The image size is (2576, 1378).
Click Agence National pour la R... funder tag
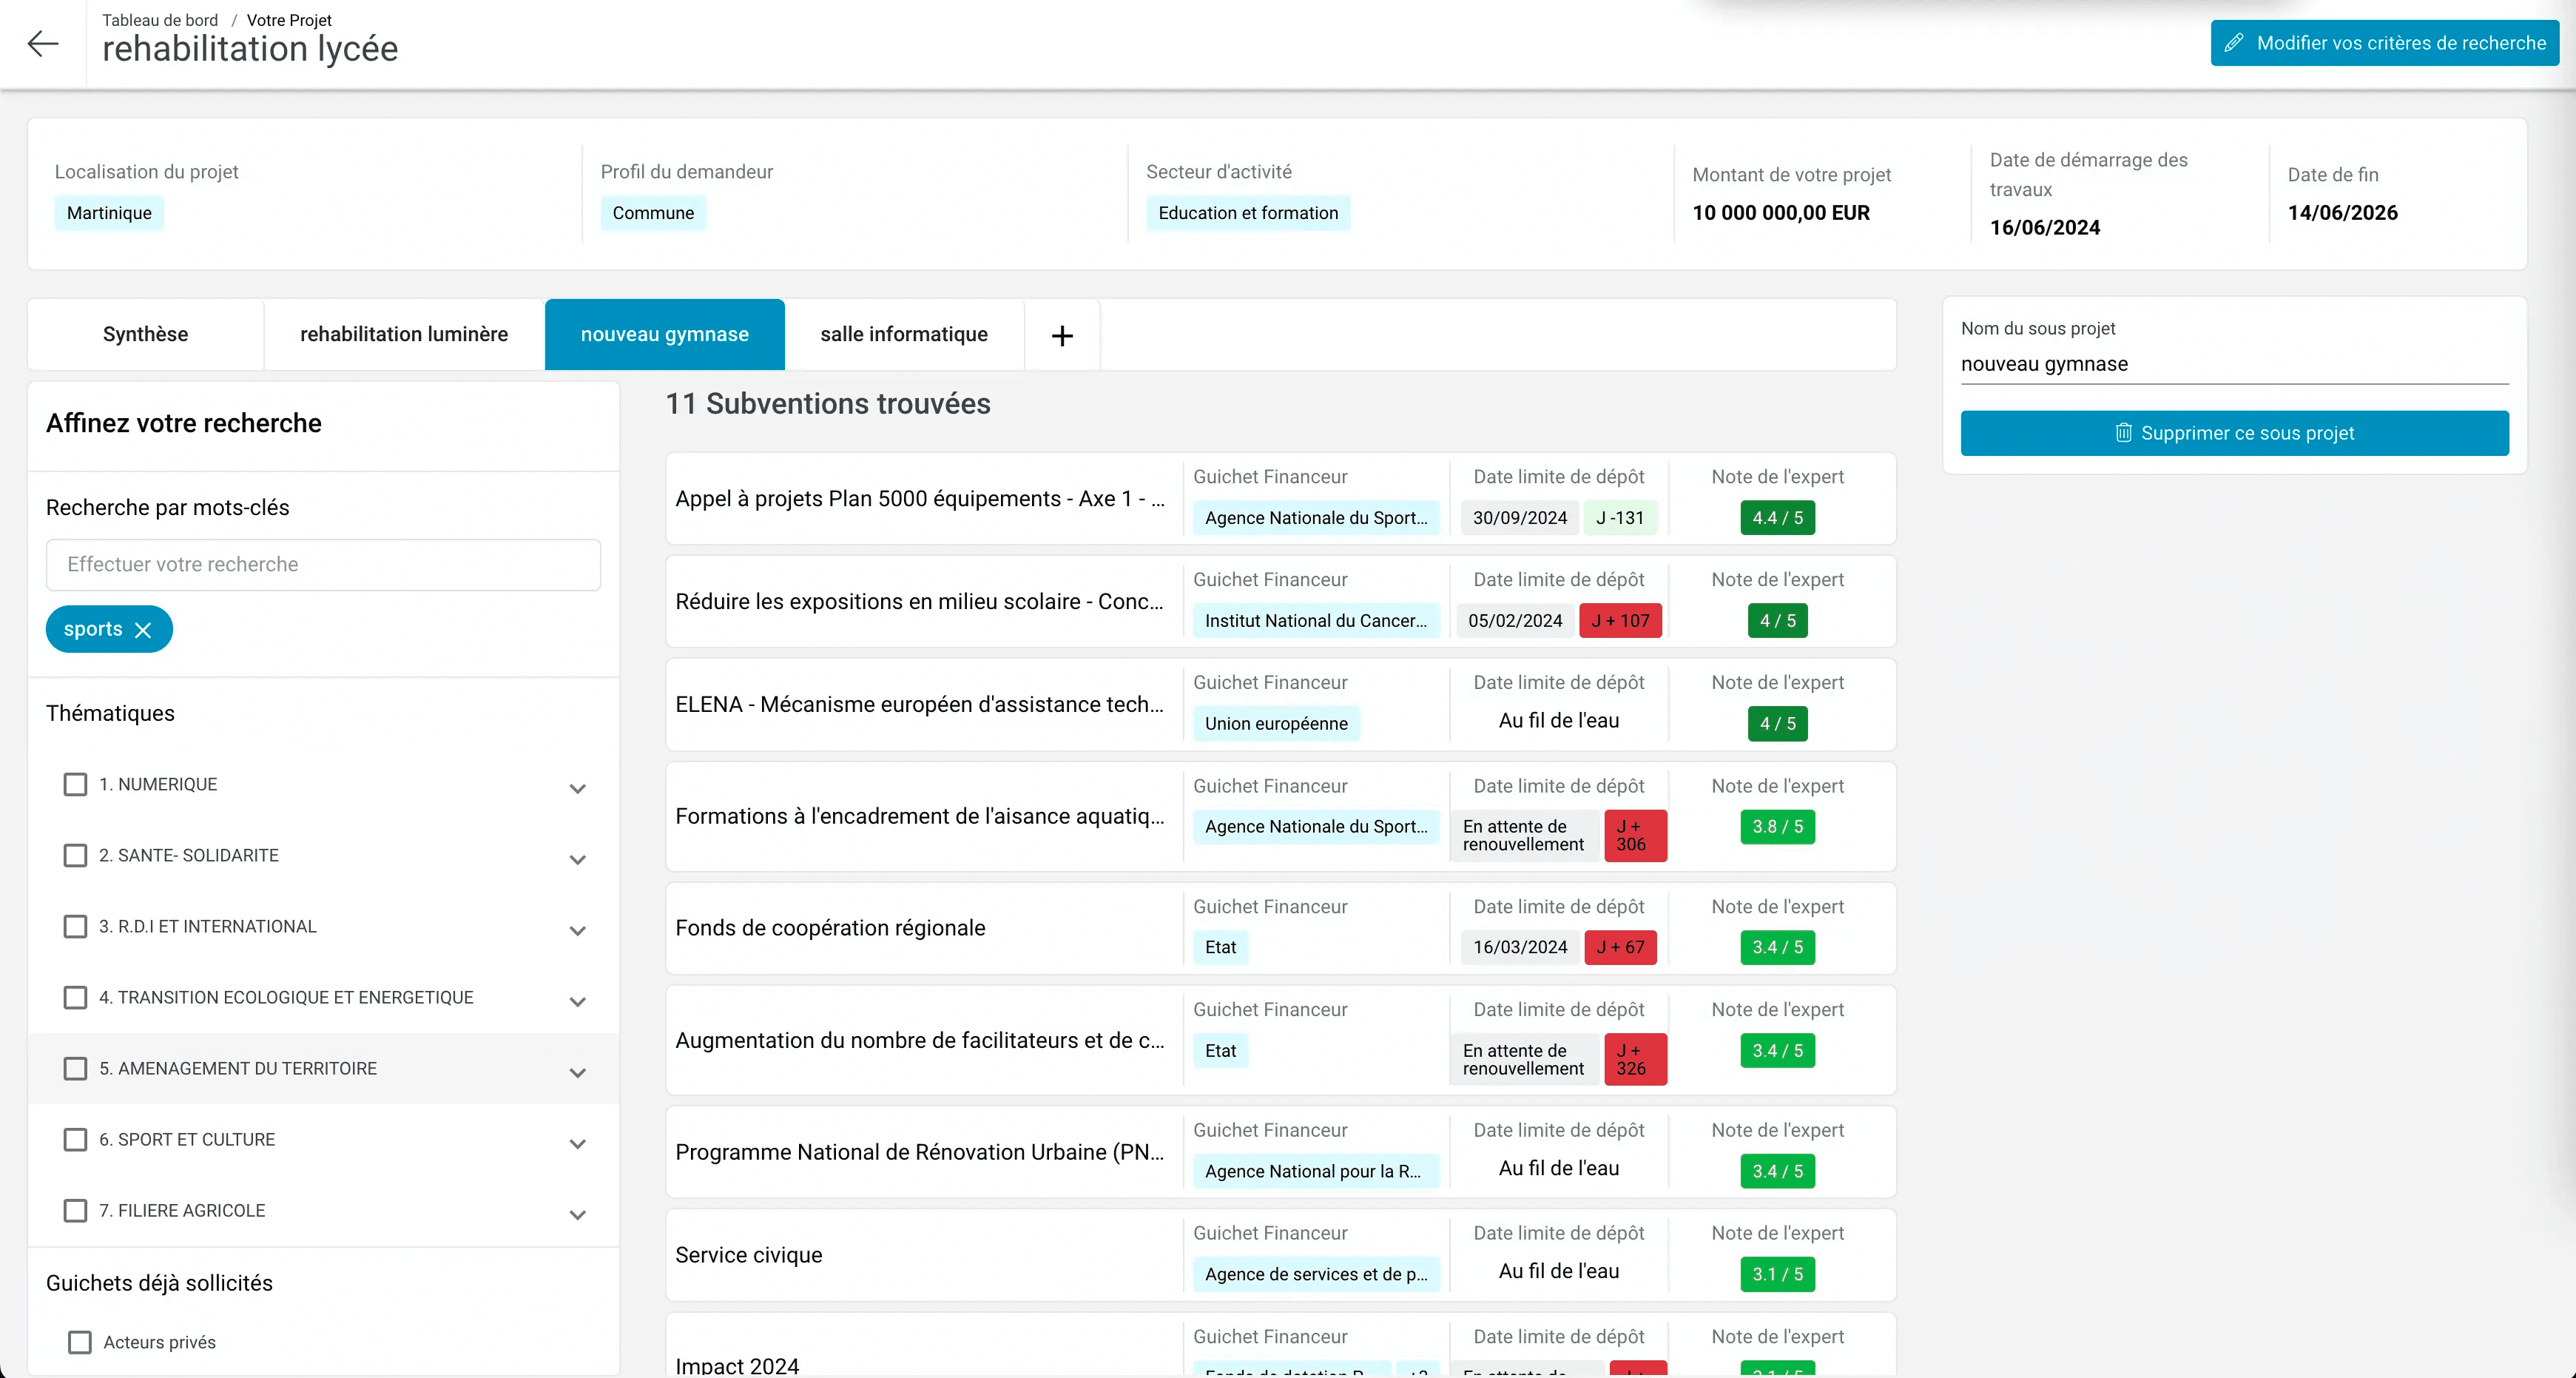(x=1316, y=1171)
